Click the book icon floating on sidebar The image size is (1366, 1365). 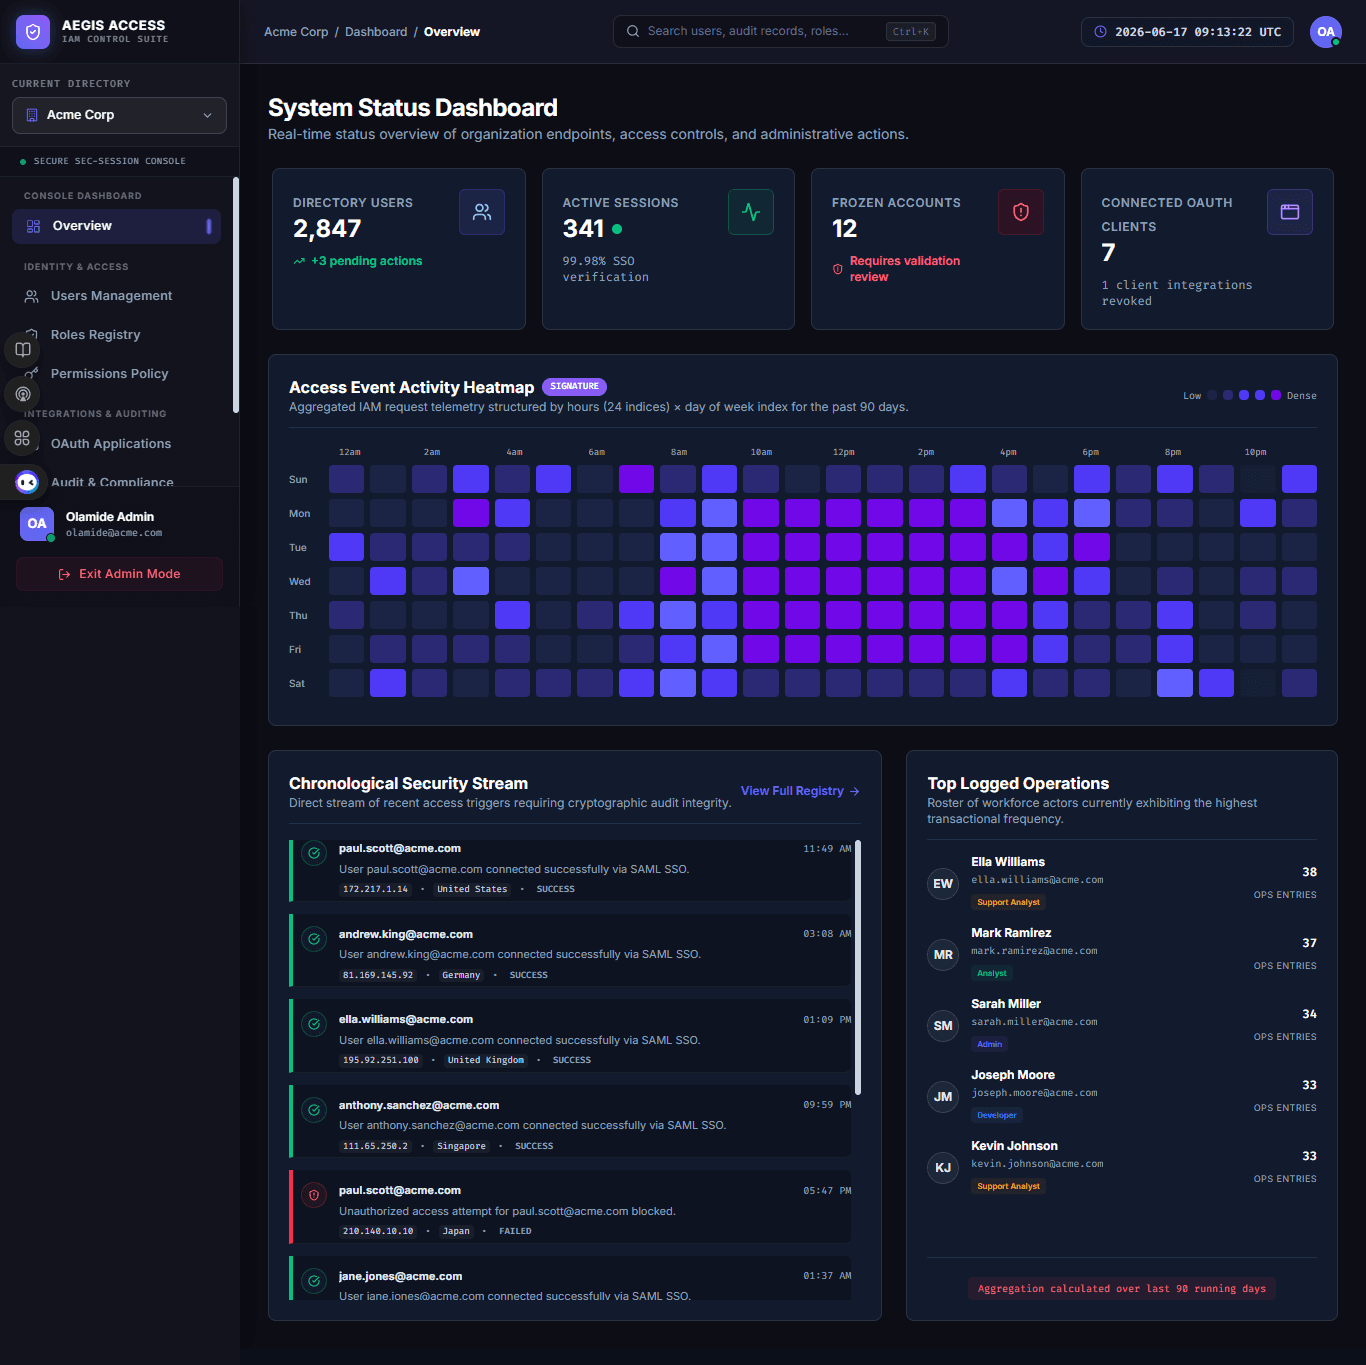tap(23, 350)
